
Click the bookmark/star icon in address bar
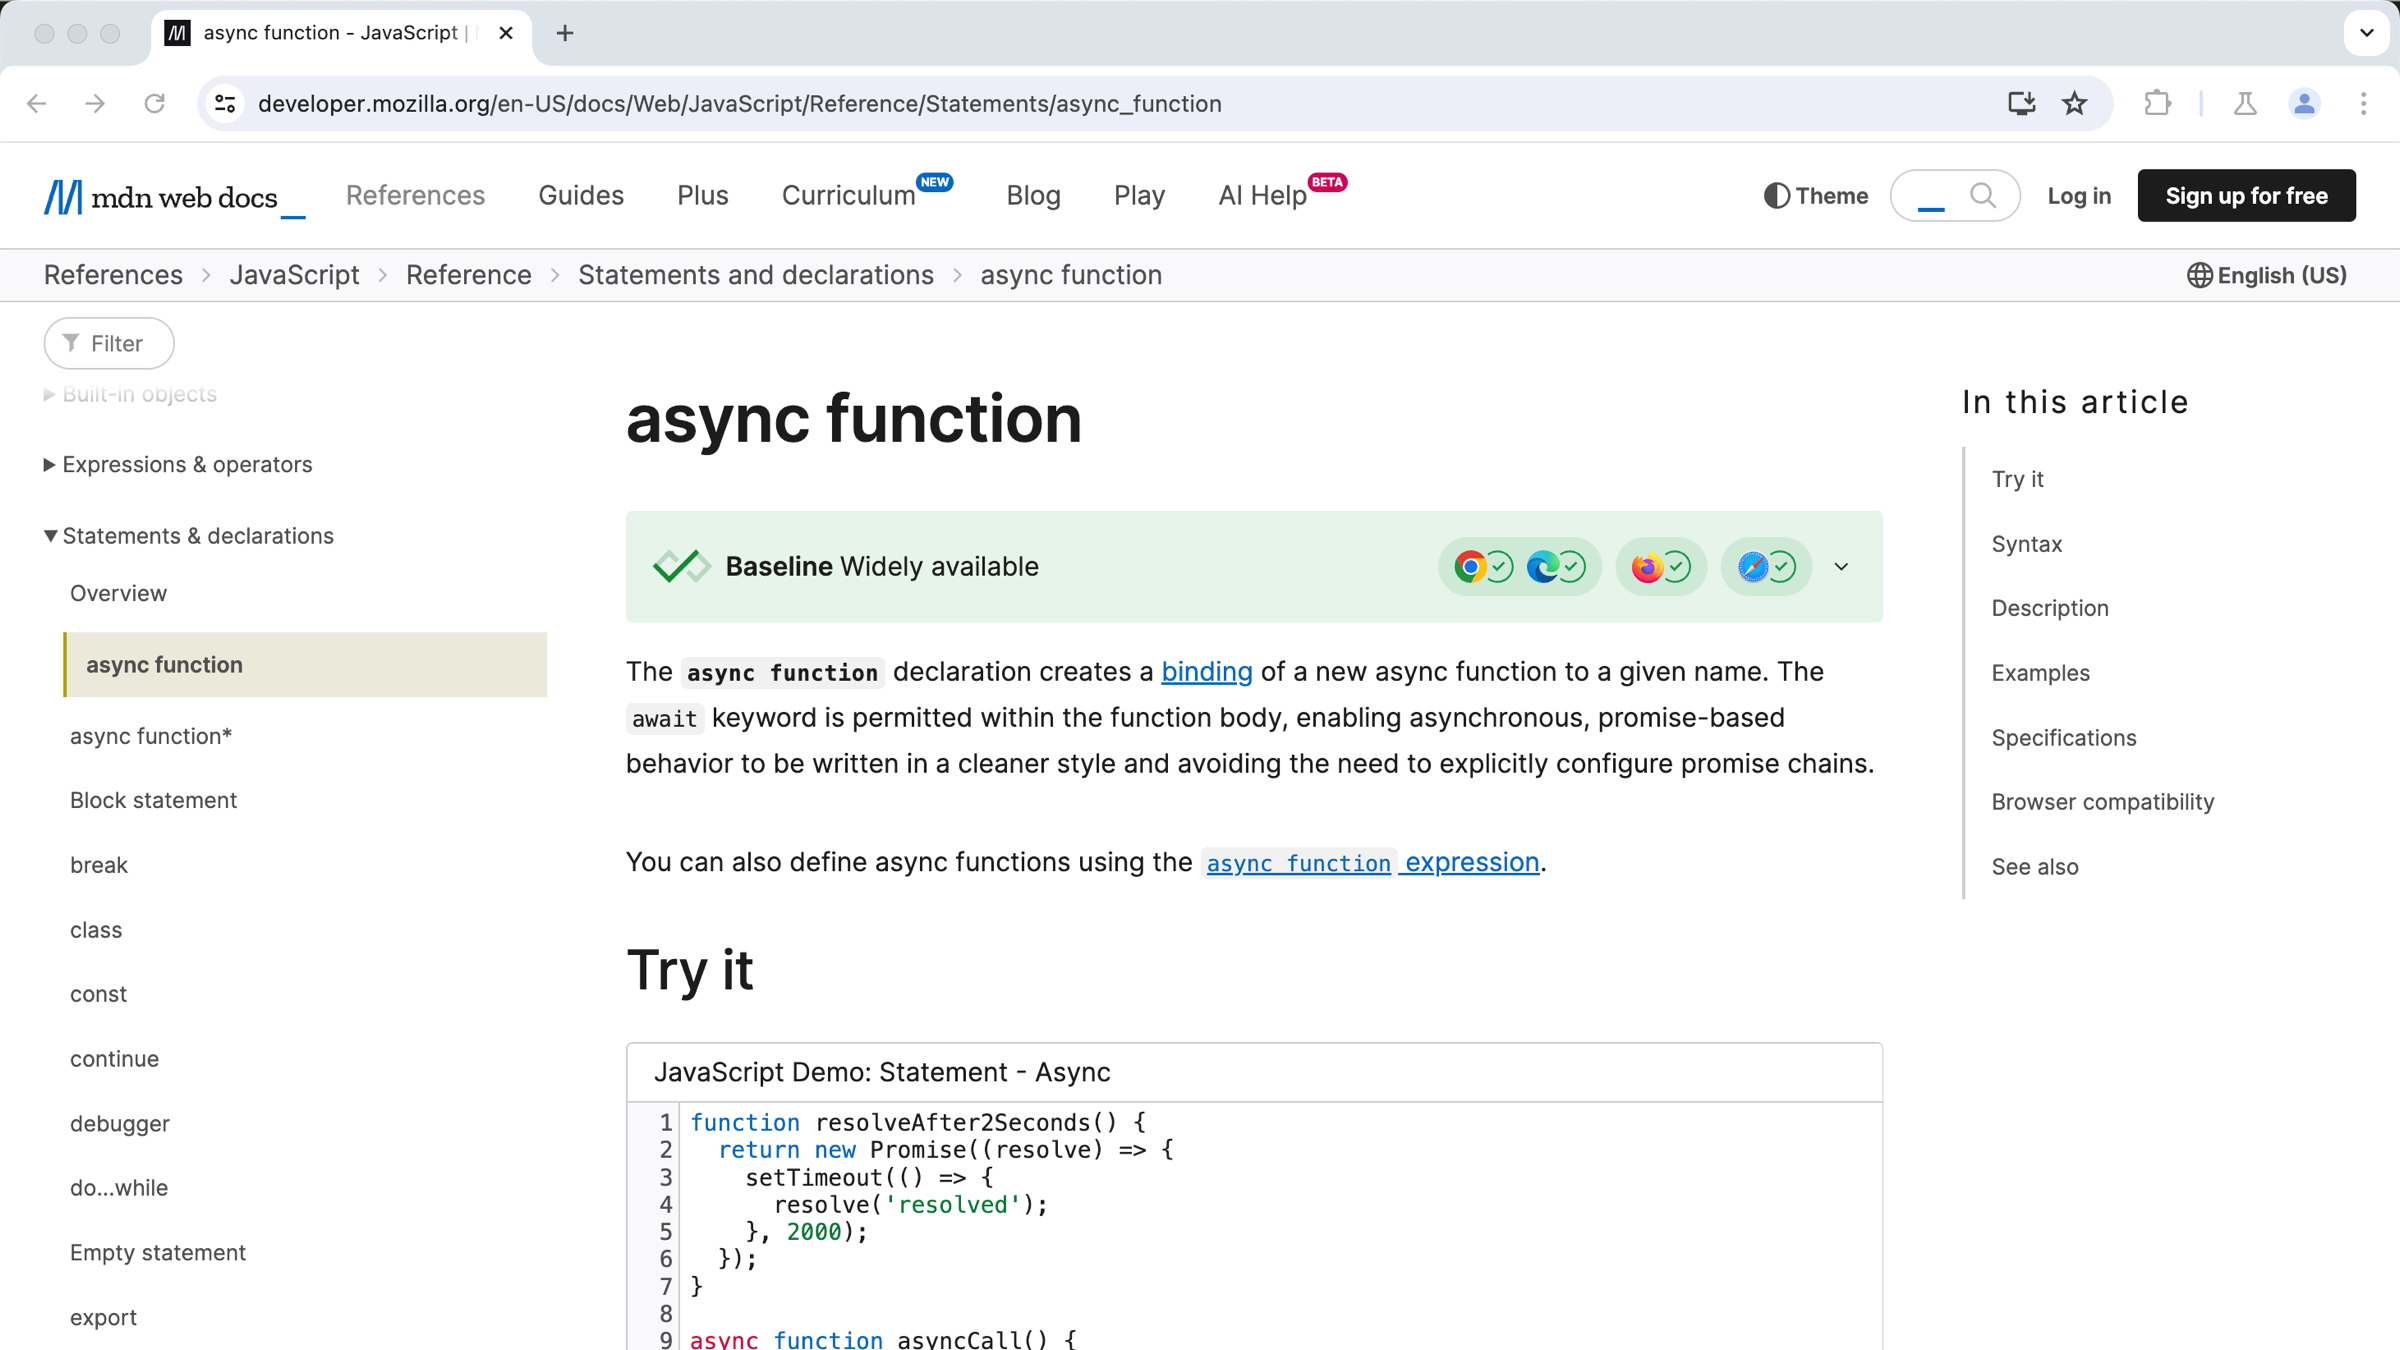click(2075, 104)
